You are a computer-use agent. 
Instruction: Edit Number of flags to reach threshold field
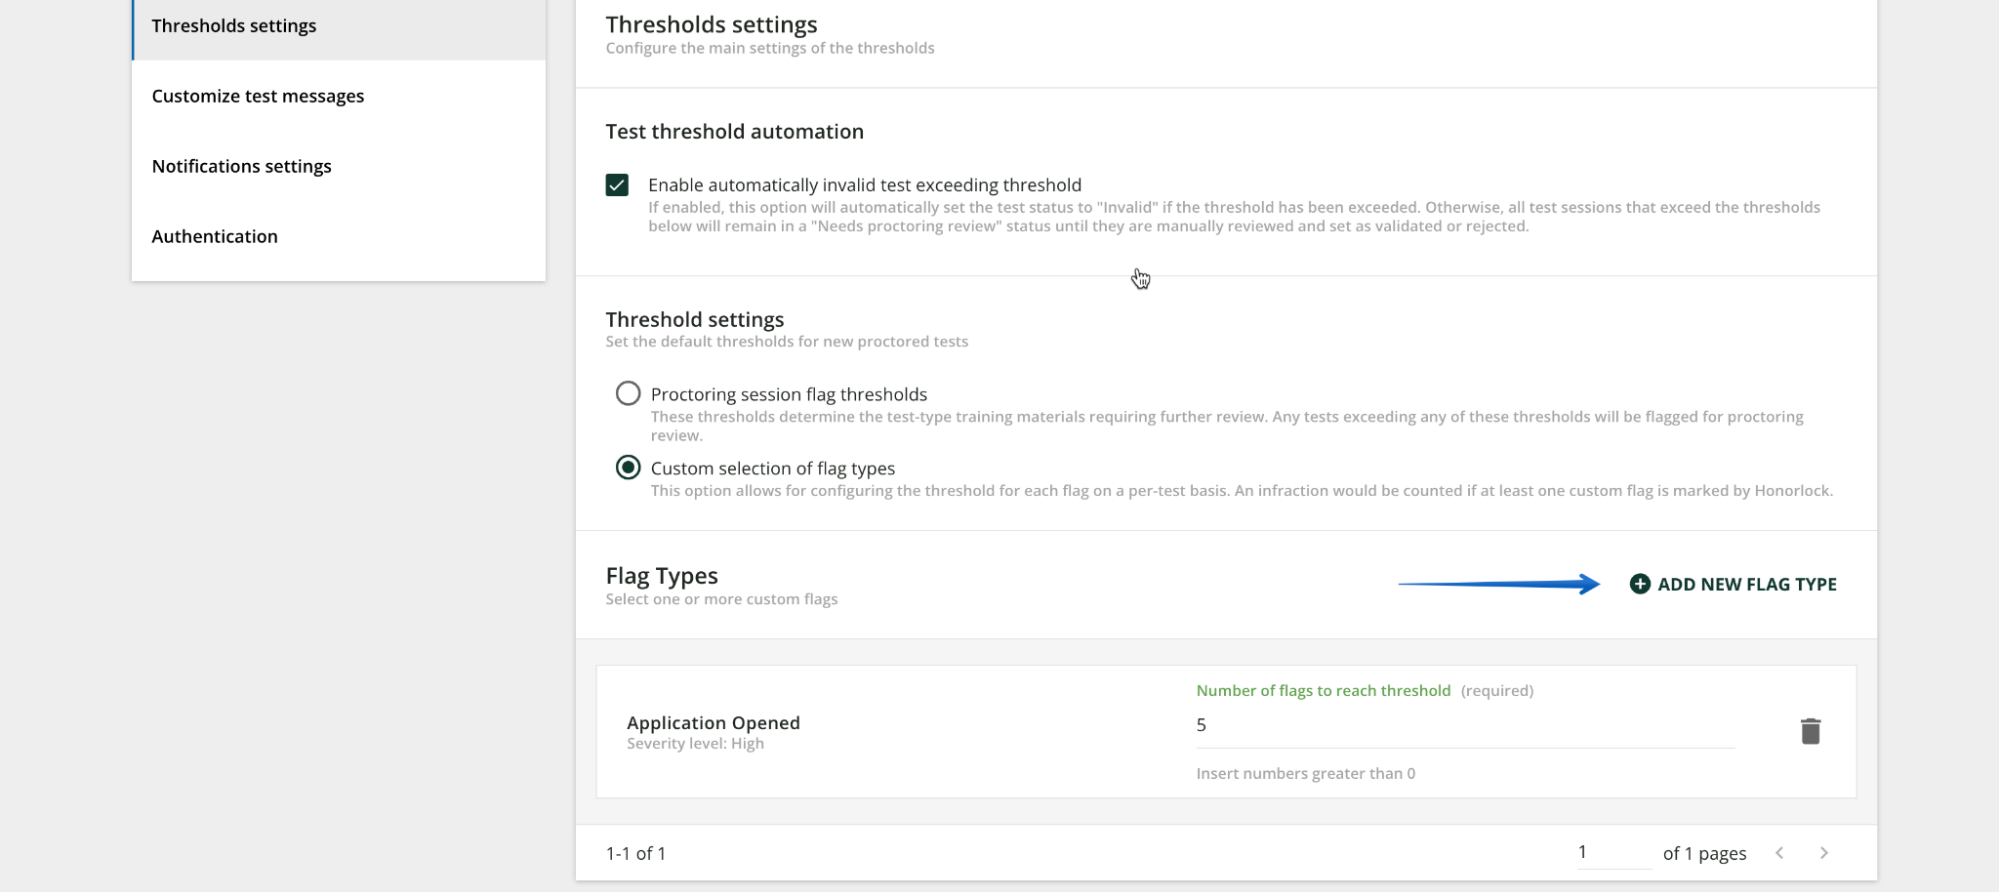pos(1465,725)
